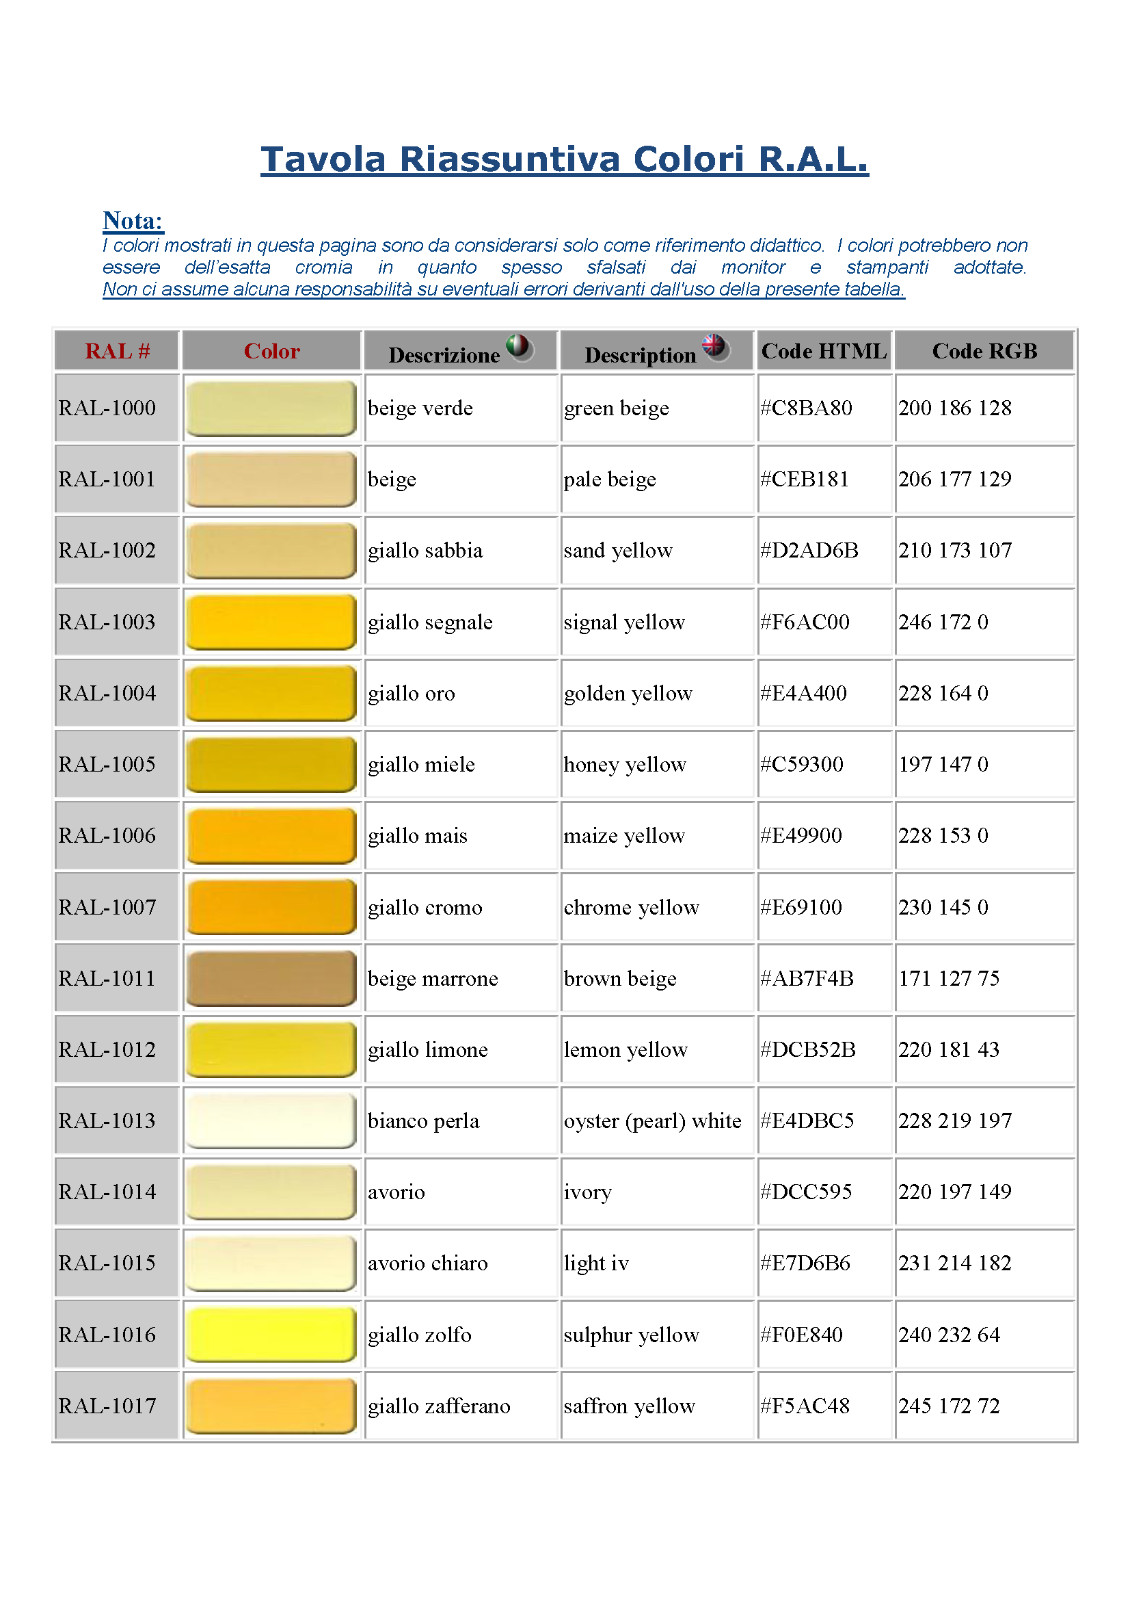Click the 'sand yellow' cell
This screenshot has width=1130, height=1600.
[657, 550]
